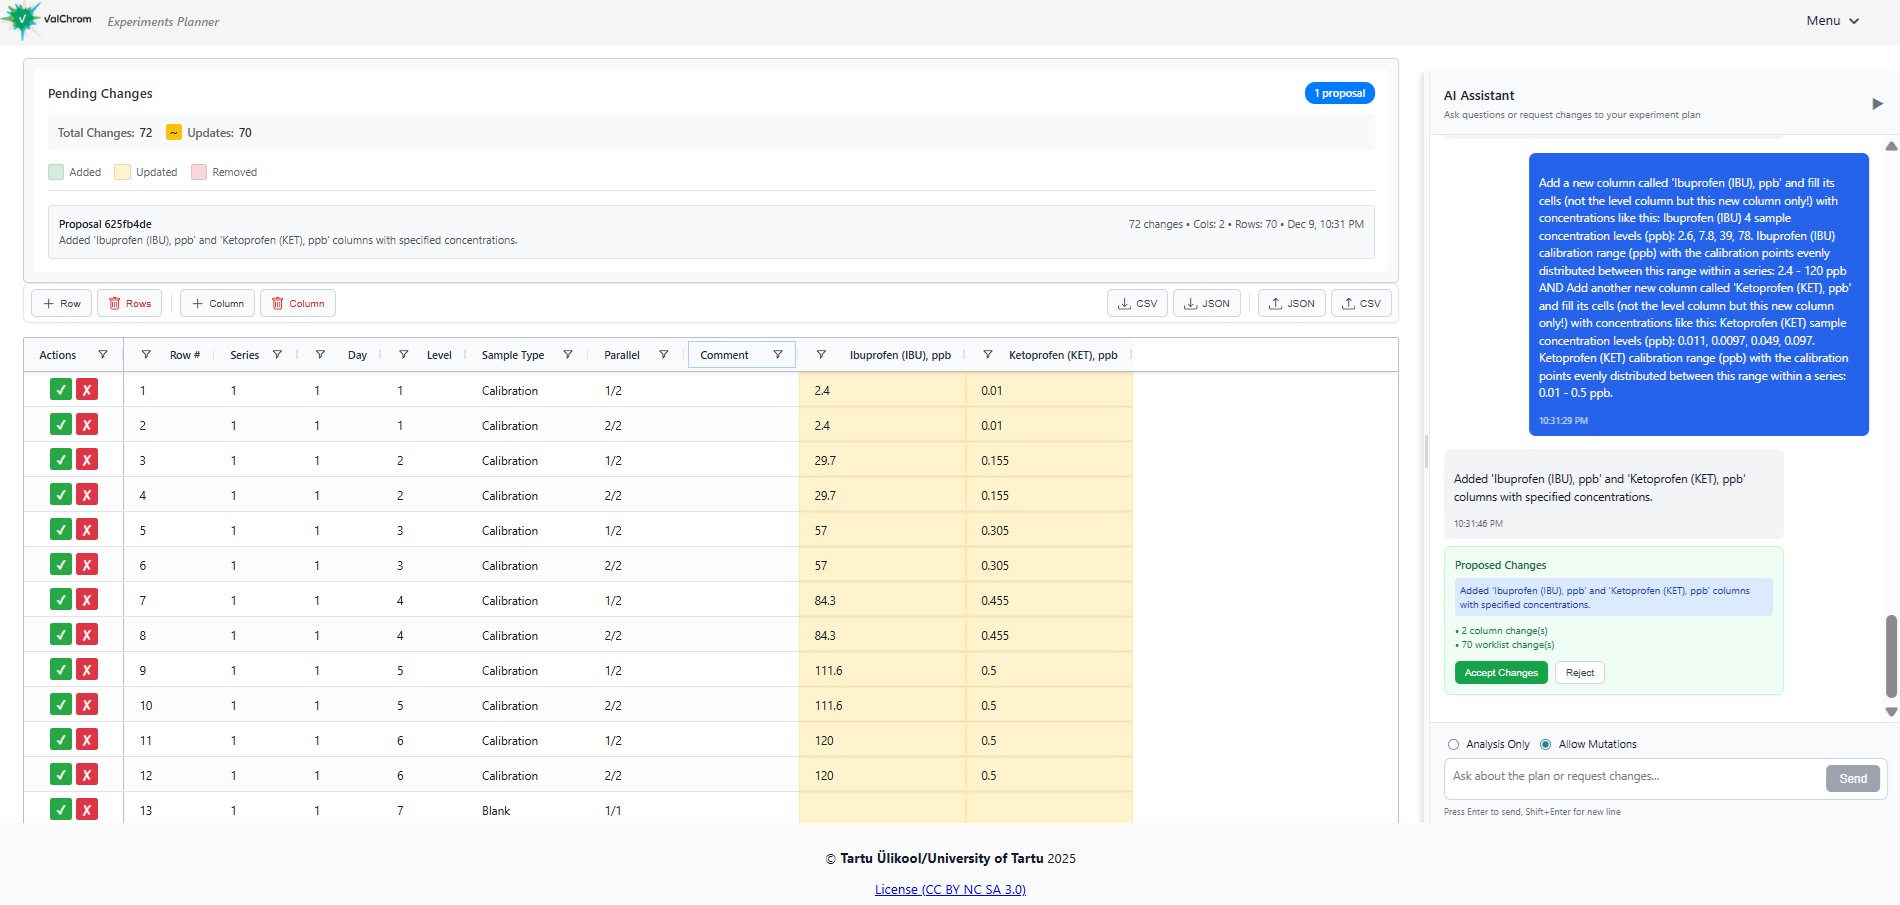Click the download CSV button
Image resolution: width=1900 pixels, height=905 pixels.
[x=1137, y=303]
